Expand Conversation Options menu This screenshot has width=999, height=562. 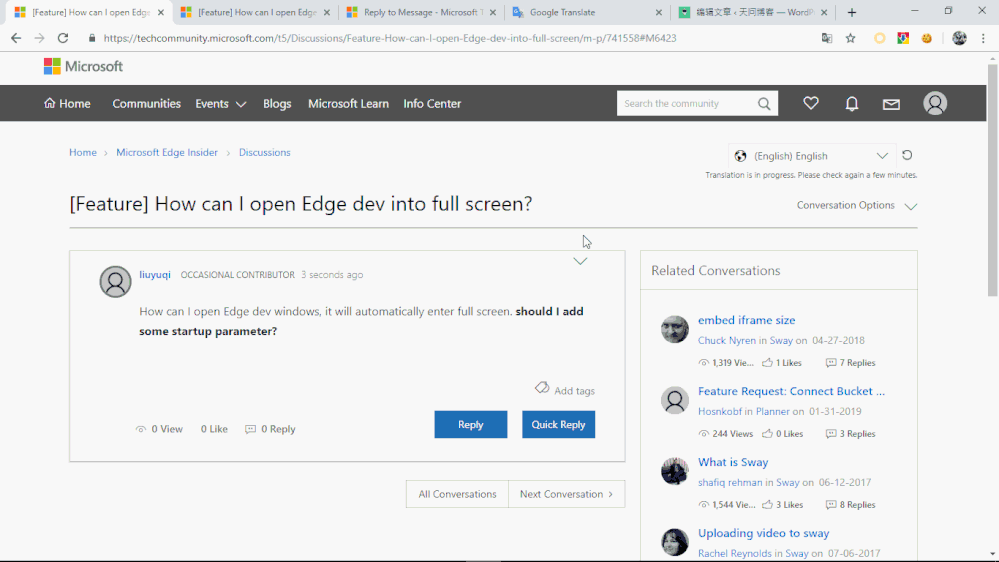[x=857, y=205]
